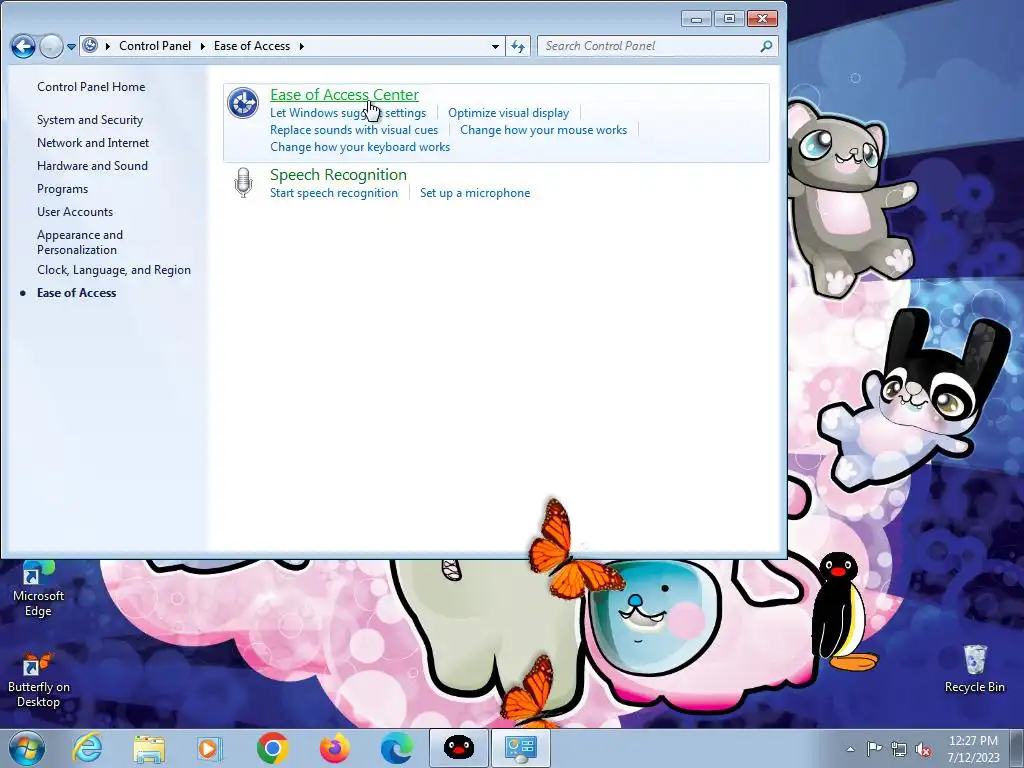Click Let Windows suggest settings link

click(x=348, y=113)
